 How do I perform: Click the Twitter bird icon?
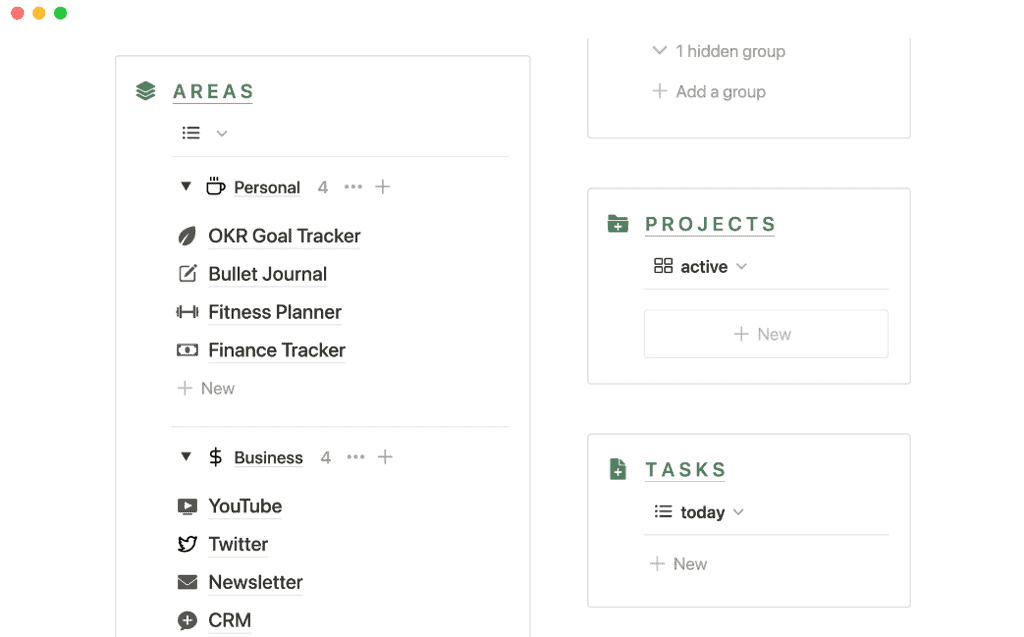click(x=187, y=544)
